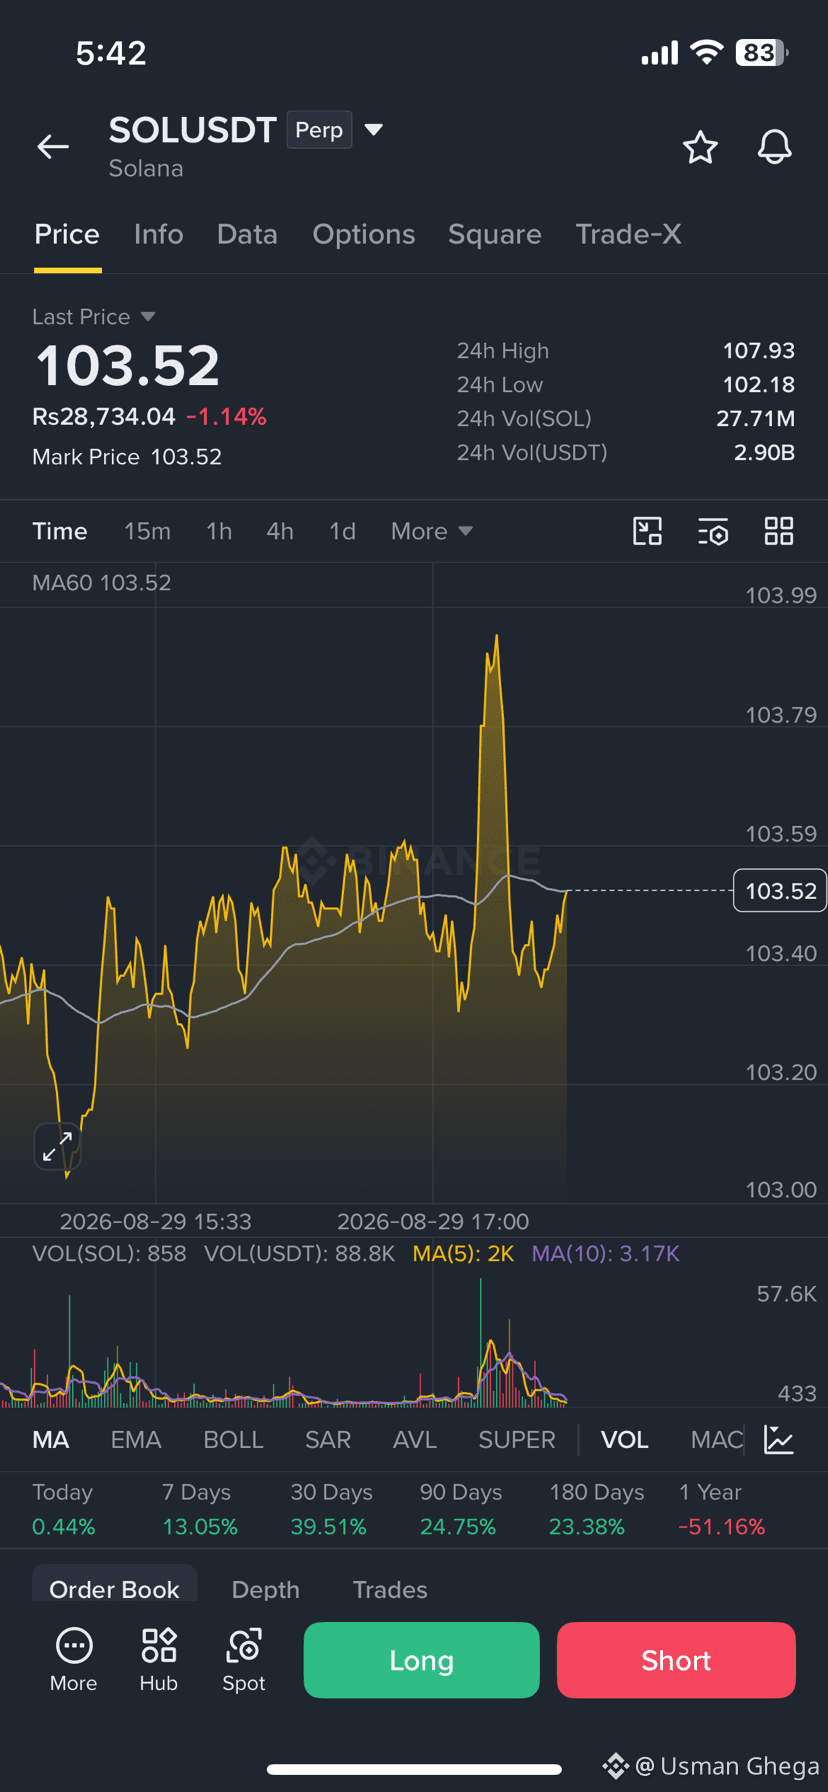
Task: Switch to Spot trading icon
Action: click(244, 1660)
